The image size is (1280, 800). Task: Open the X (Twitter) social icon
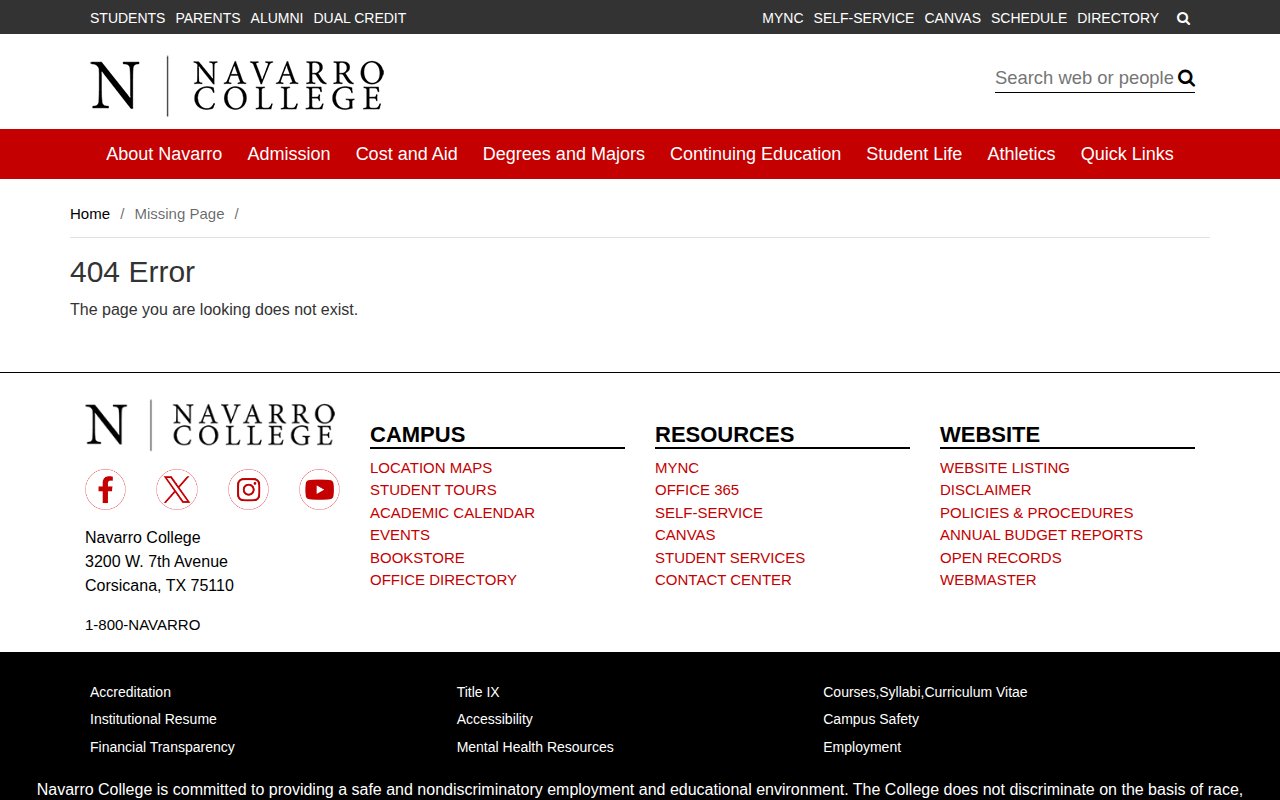click(x=177, y=489)
